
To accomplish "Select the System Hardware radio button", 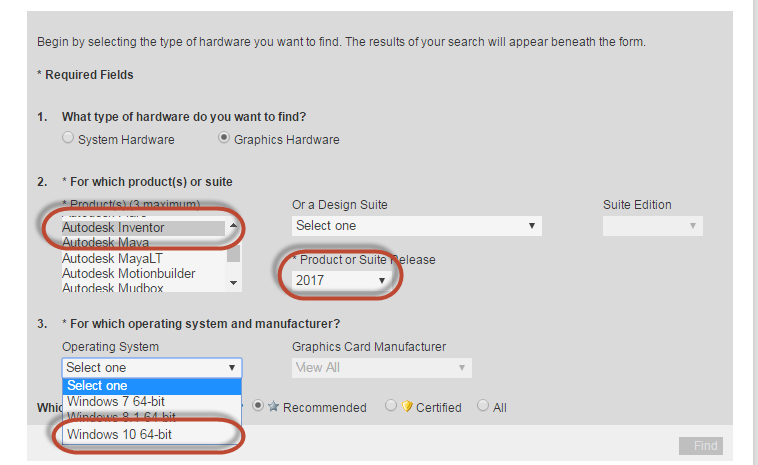I will click(x=68, y=138).
